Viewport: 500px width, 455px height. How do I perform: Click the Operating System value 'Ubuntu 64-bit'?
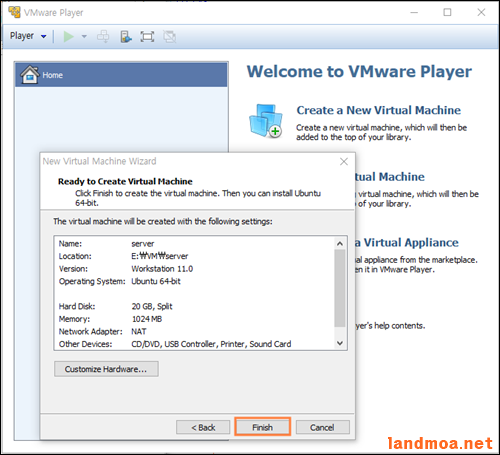click(156, 281)
